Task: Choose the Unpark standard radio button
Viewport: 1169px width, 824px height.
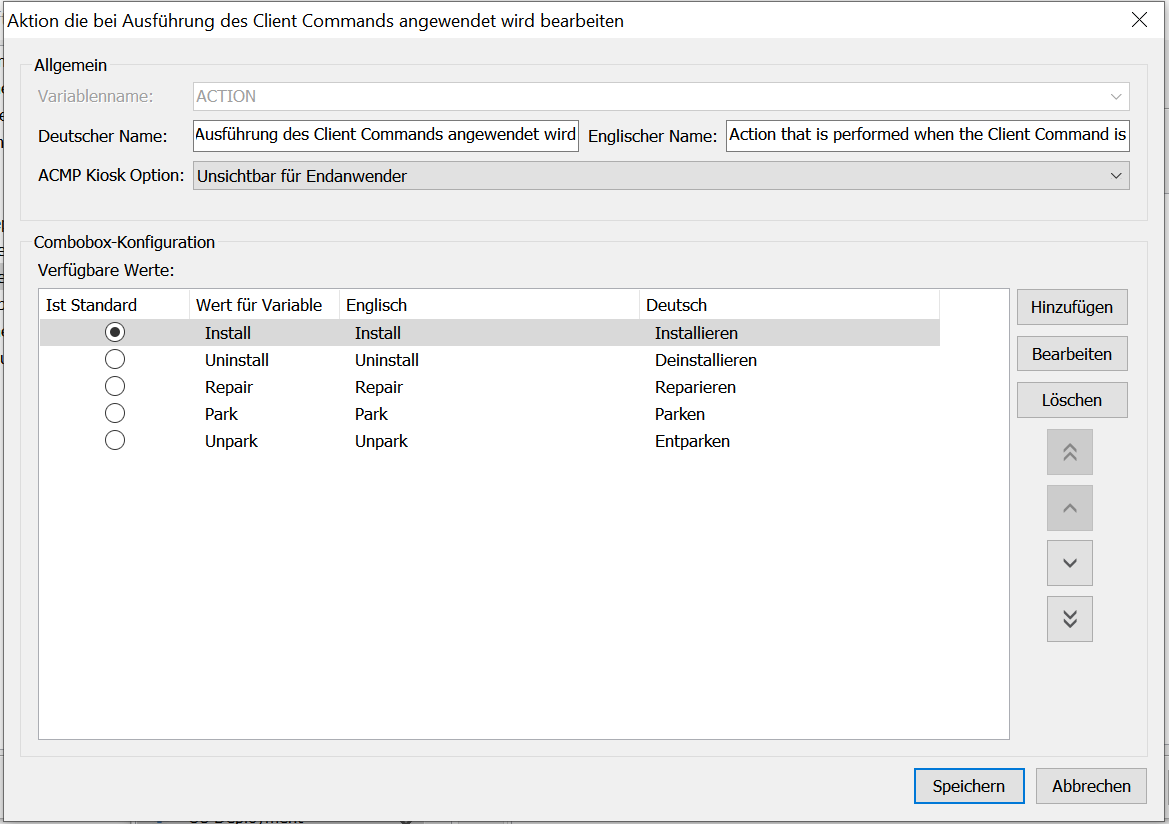Action: click(115, 440)
